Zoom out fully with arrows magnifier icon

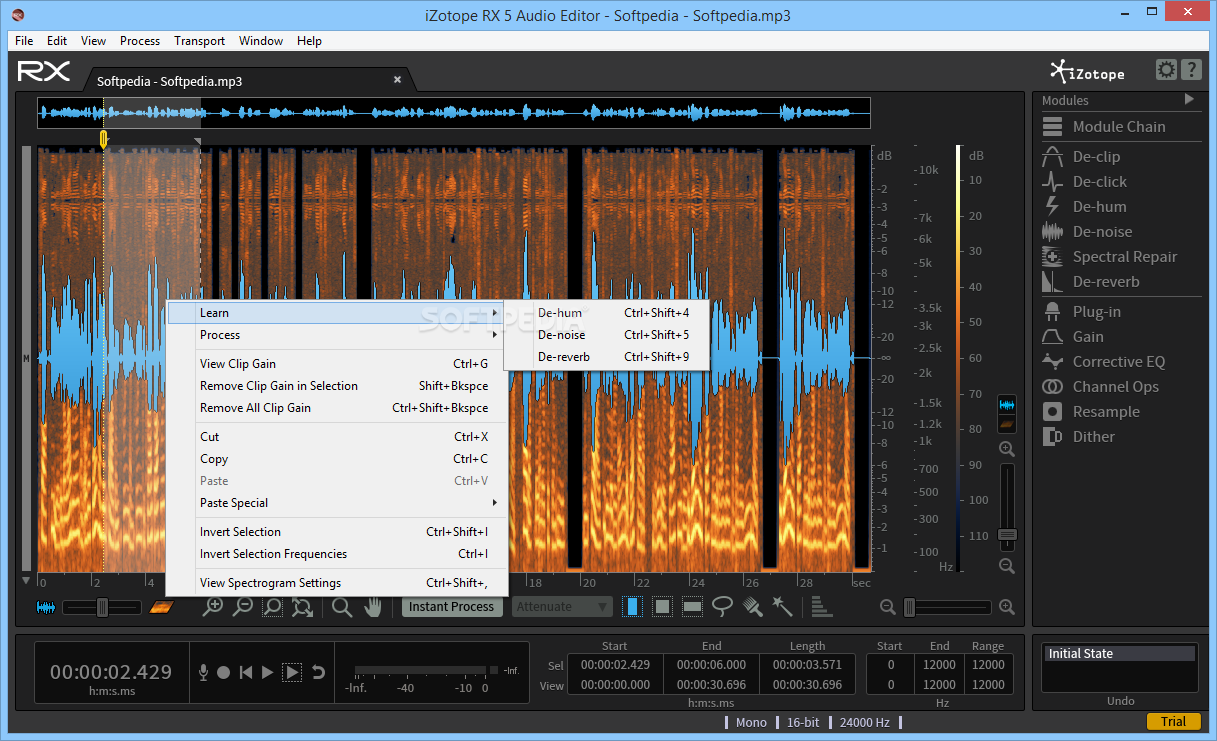[302, 606]
